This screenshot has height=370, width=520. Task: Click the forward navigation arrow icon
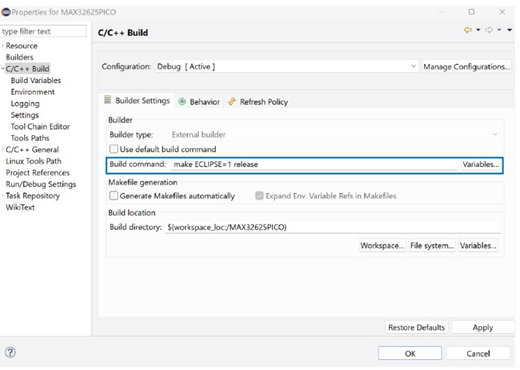[489, 30]
